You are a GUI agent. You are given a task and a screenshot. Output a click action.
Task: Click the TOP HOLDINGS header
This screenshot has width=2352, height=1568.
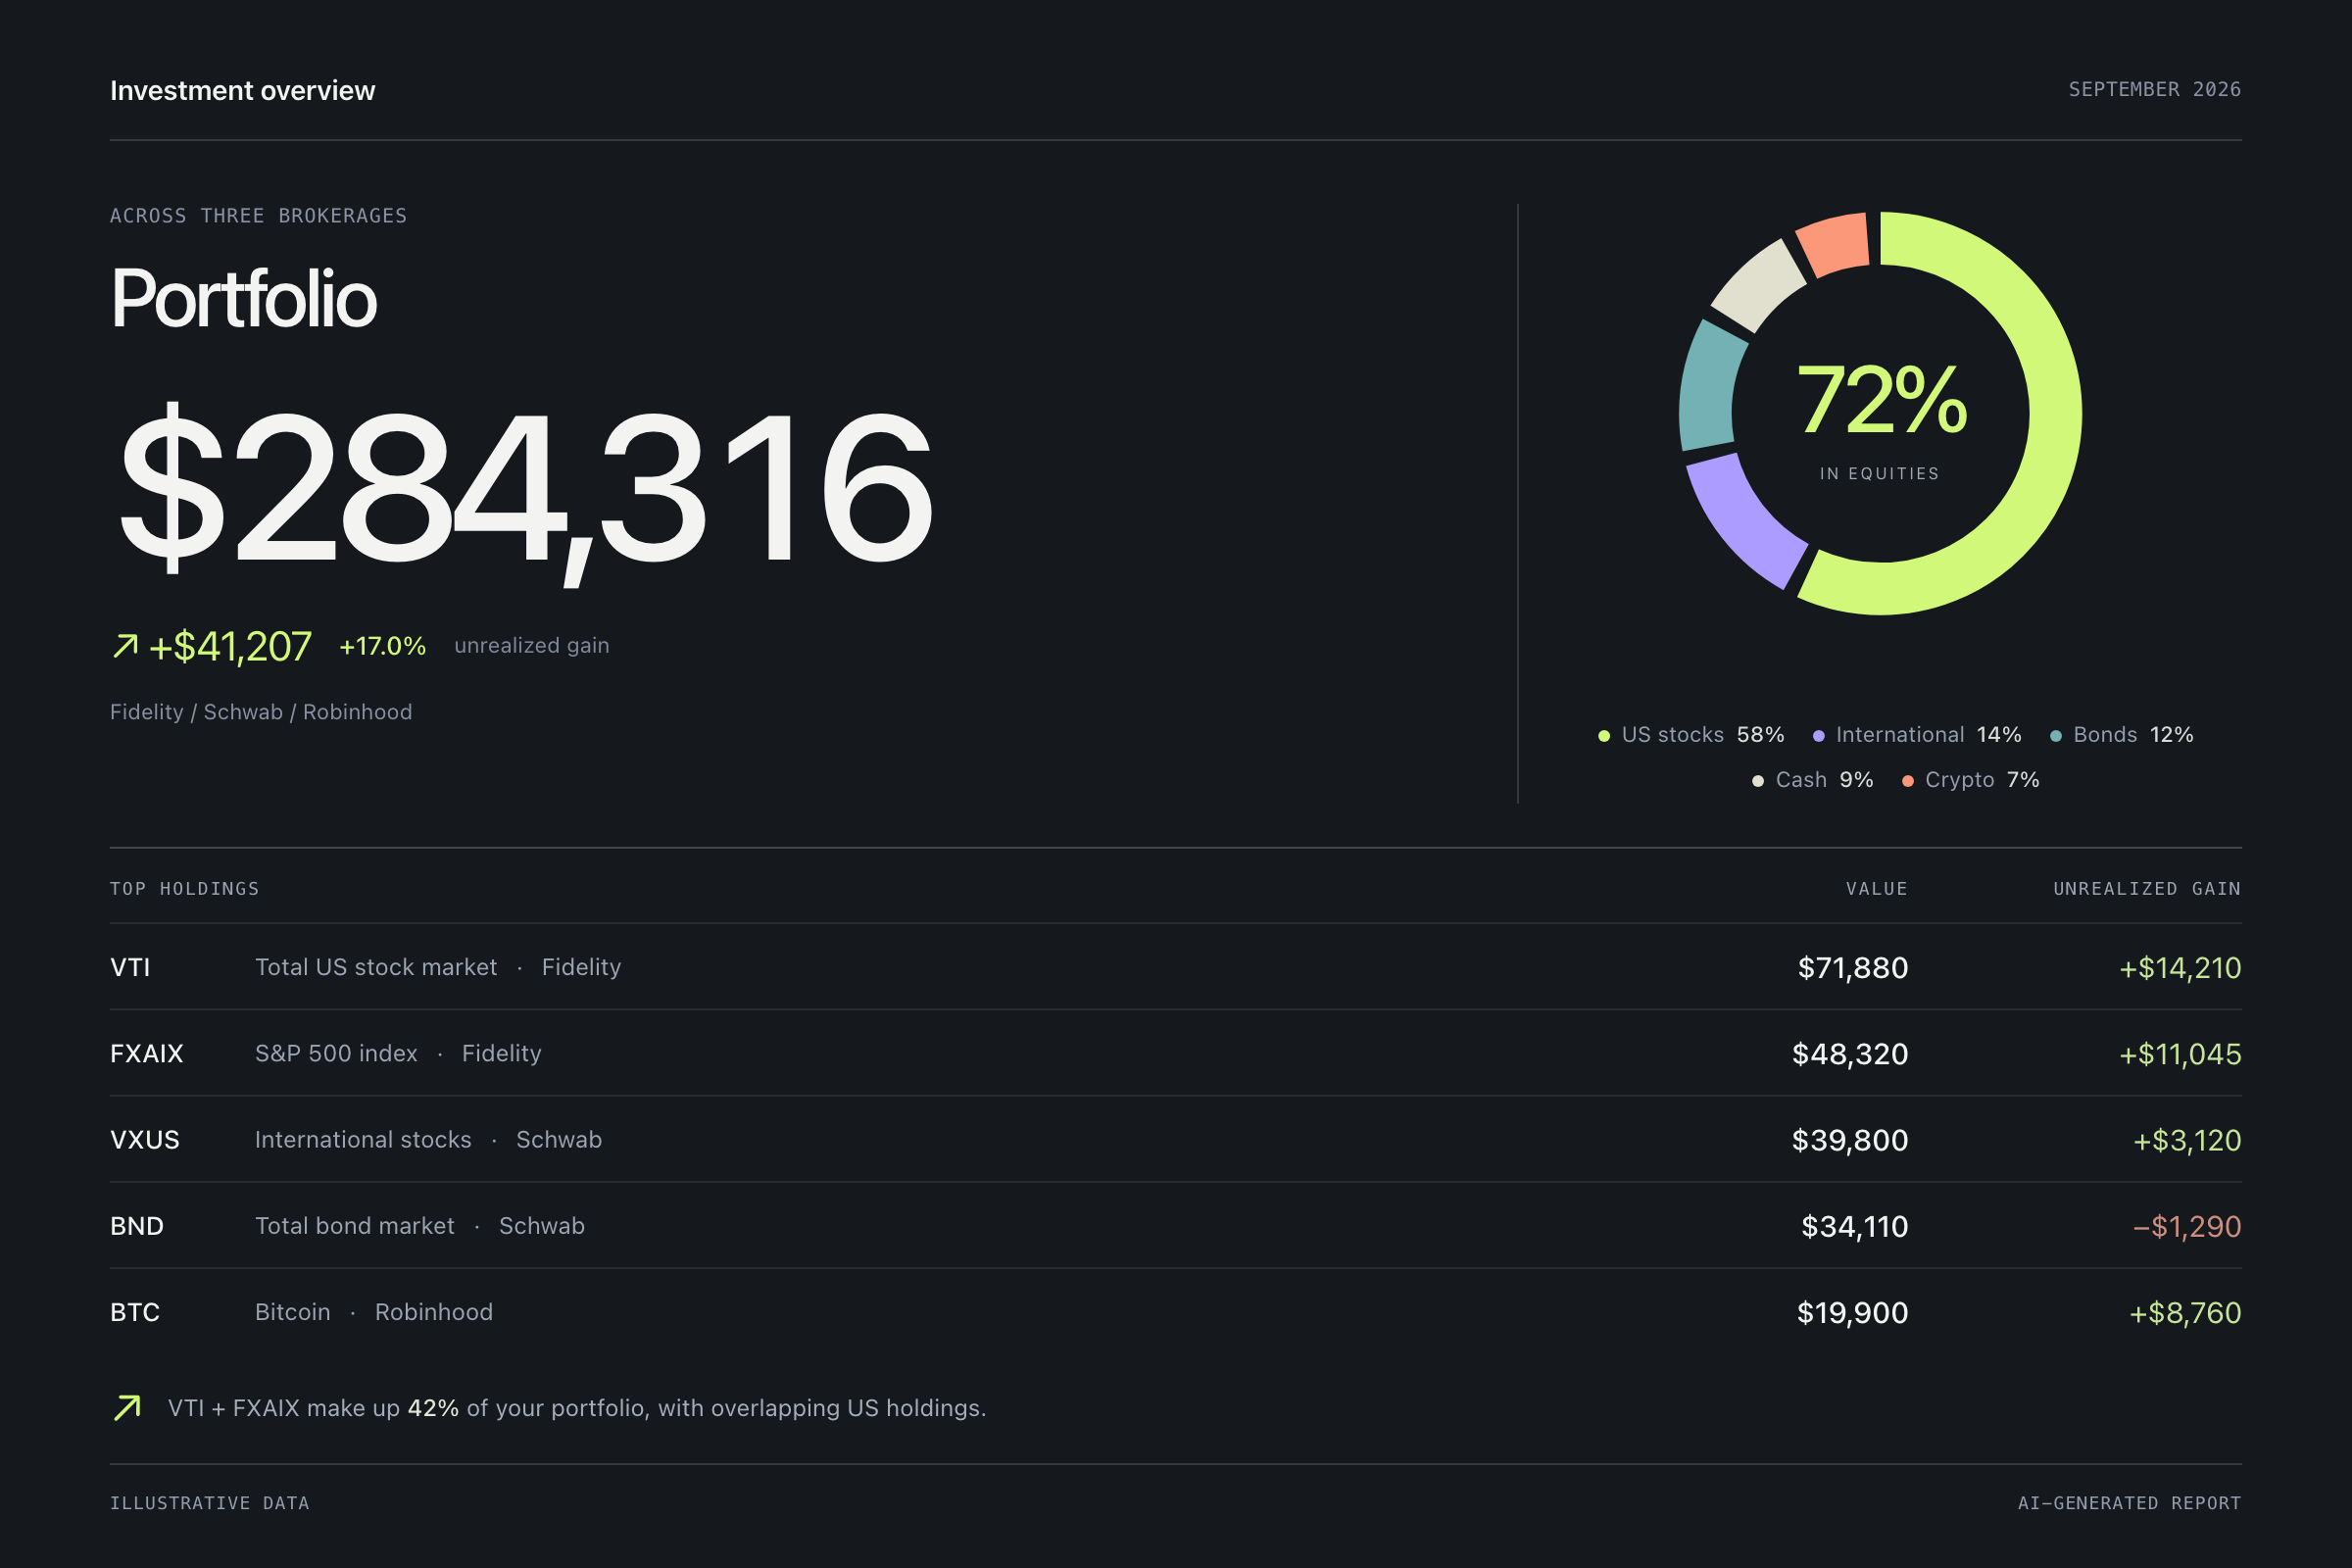pos(185,889)
